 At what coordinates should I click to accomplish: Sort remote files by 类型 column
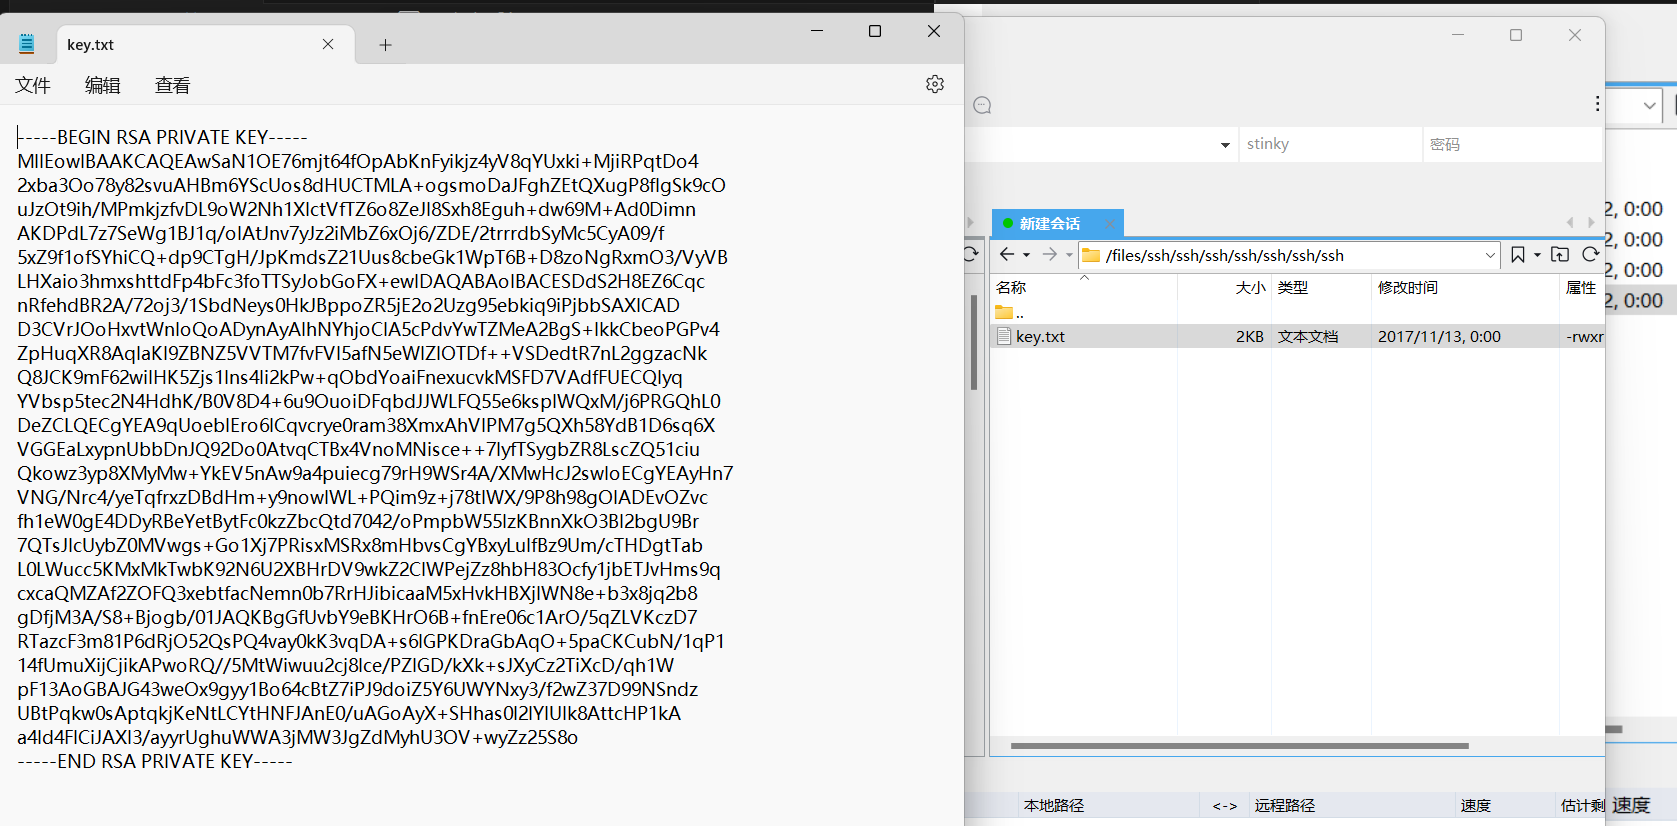[1321, 288]
